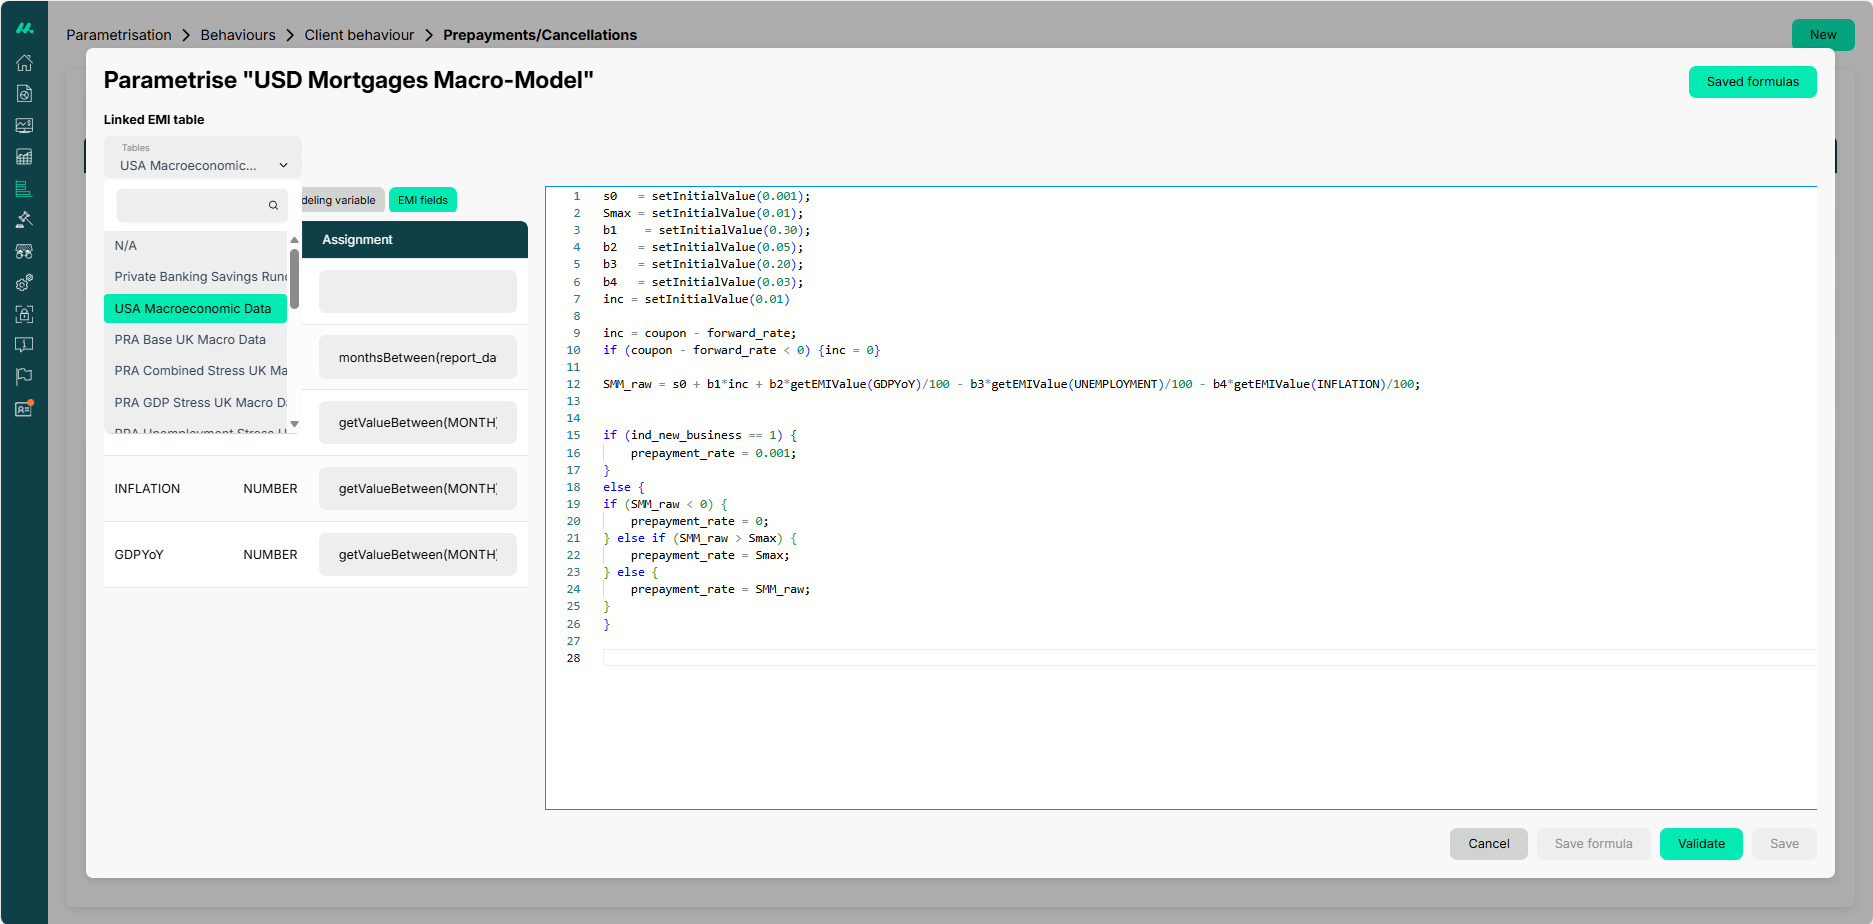Switch to the modeling variable tab
The image size is (1873, 924).
(x=340, y=200)
